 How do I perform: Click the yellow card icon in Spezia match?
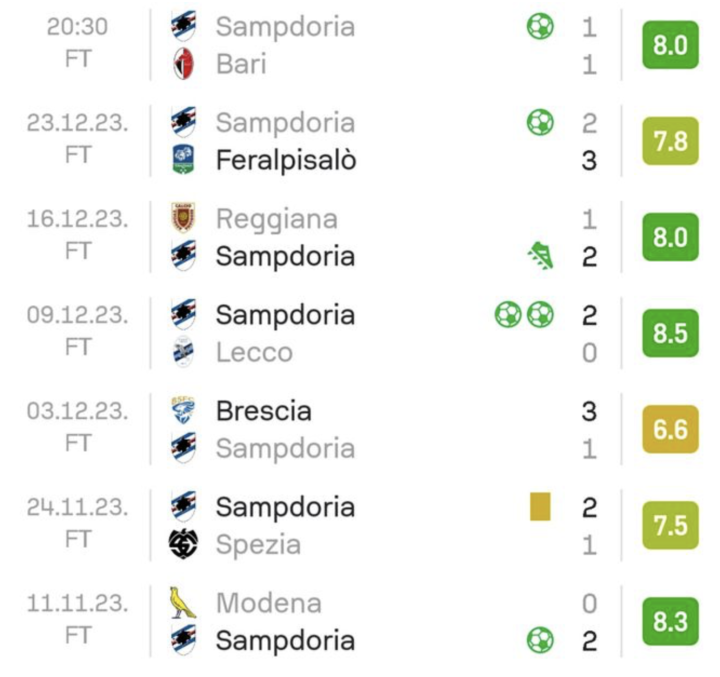point(540,507)
